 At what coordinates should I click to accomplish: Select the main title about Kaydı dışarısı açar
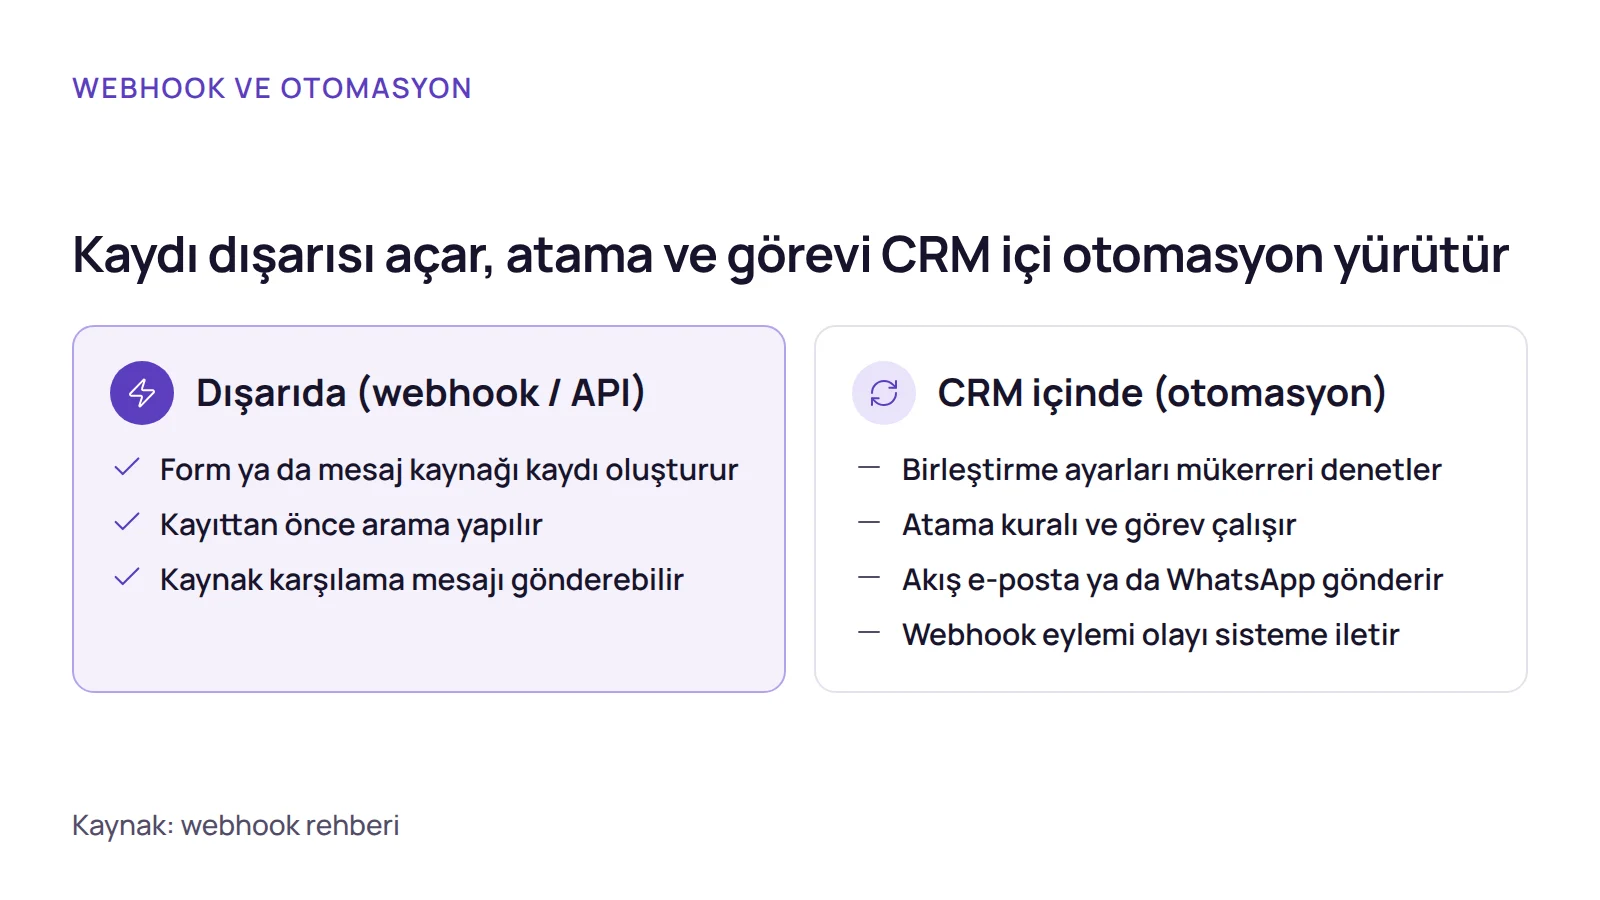(790, 255)
